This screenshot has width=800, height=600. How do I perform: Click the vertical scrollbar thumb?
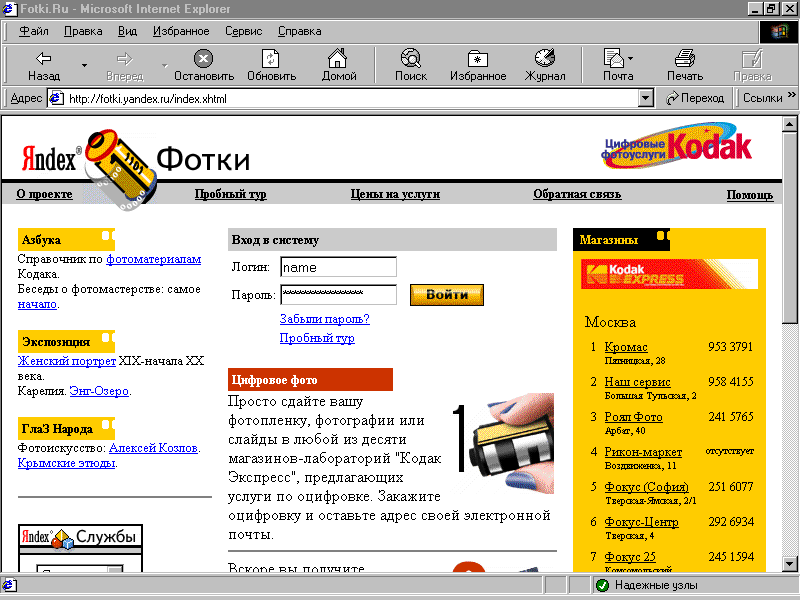coord(789,228)
